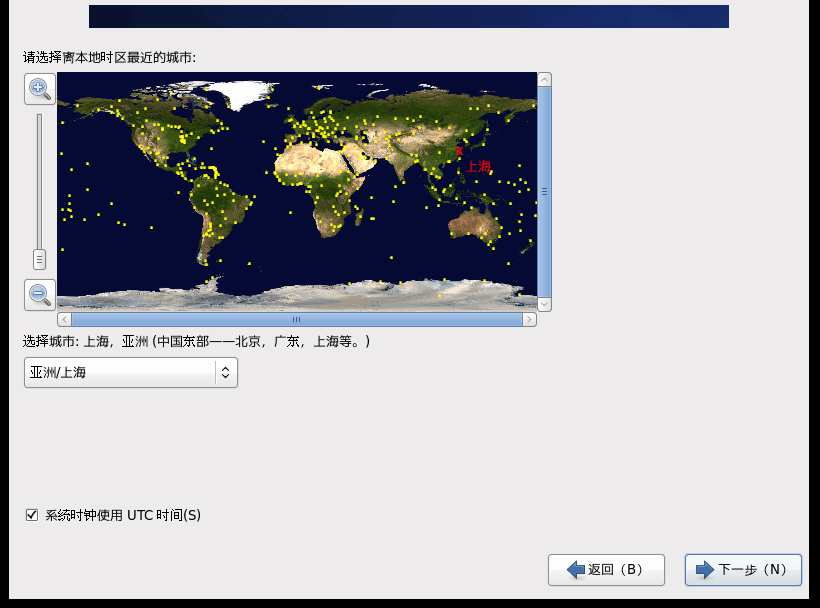Toggle 系统时钟使用 UTC 时间 checkbox
The height and width of the screenshot is (608, 820).
[32, 515]
